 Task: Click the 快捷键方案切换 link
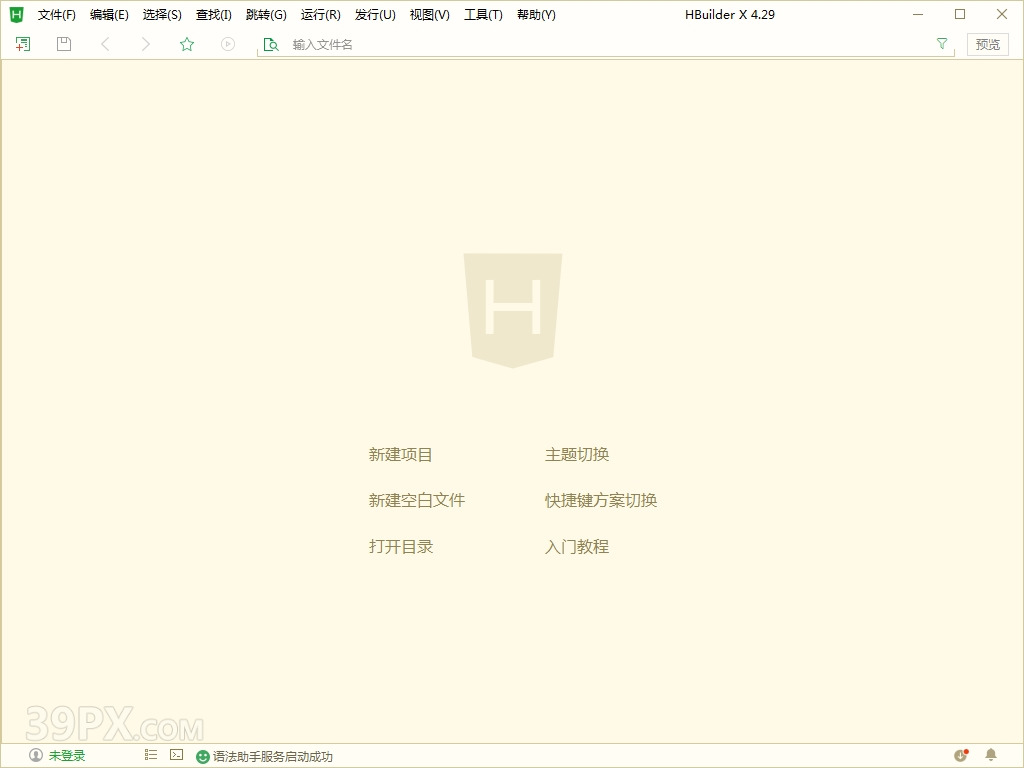pos(601,500)
